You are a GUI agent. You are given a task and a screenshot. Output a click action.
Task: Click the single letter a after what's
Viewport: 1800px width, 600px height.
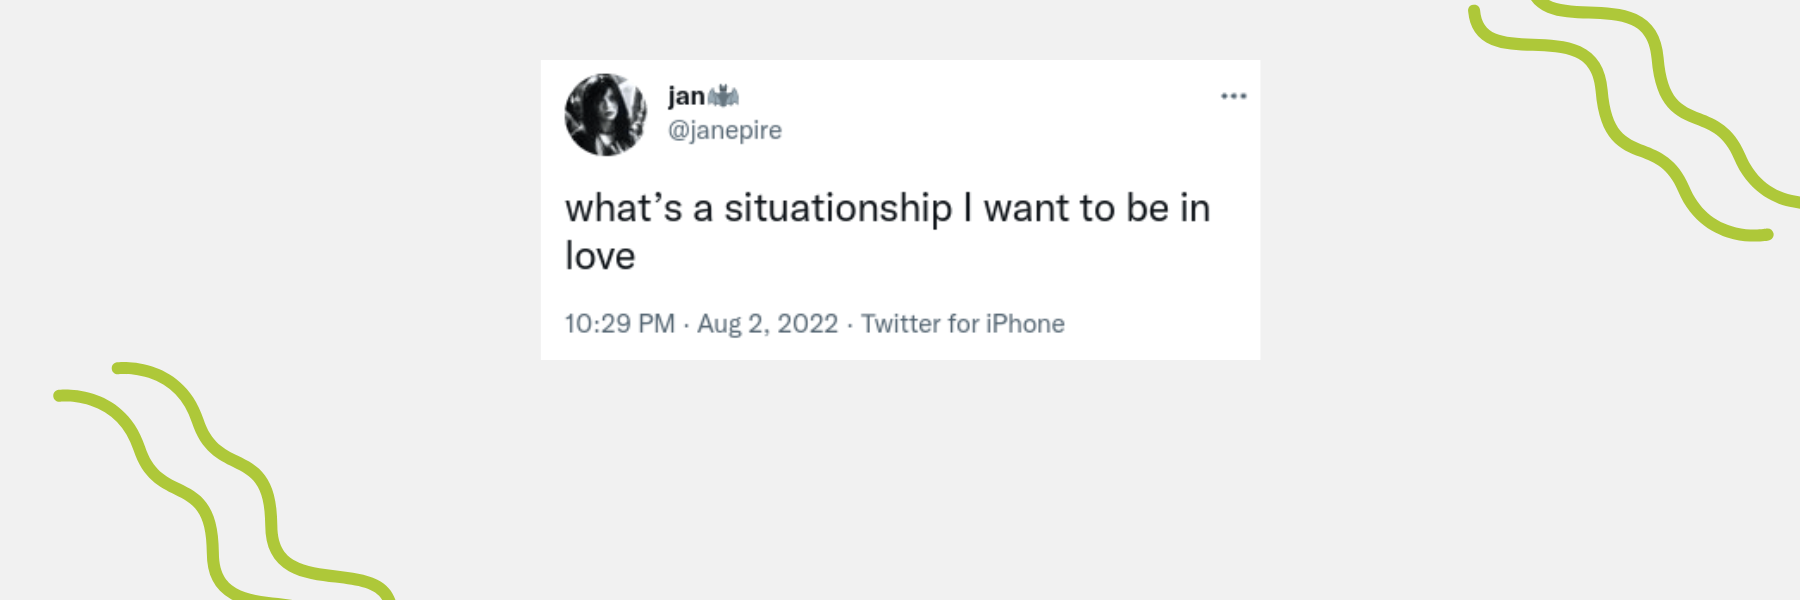click(703, 210)
